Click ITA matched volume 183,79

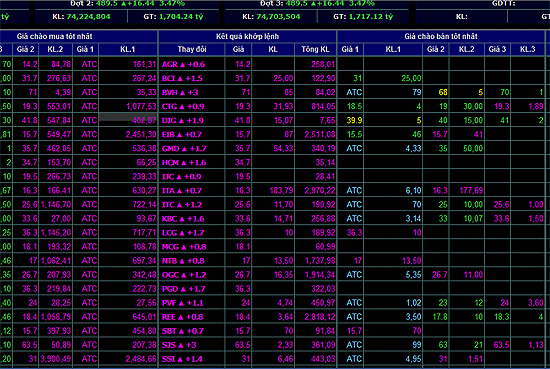[281, 190]
